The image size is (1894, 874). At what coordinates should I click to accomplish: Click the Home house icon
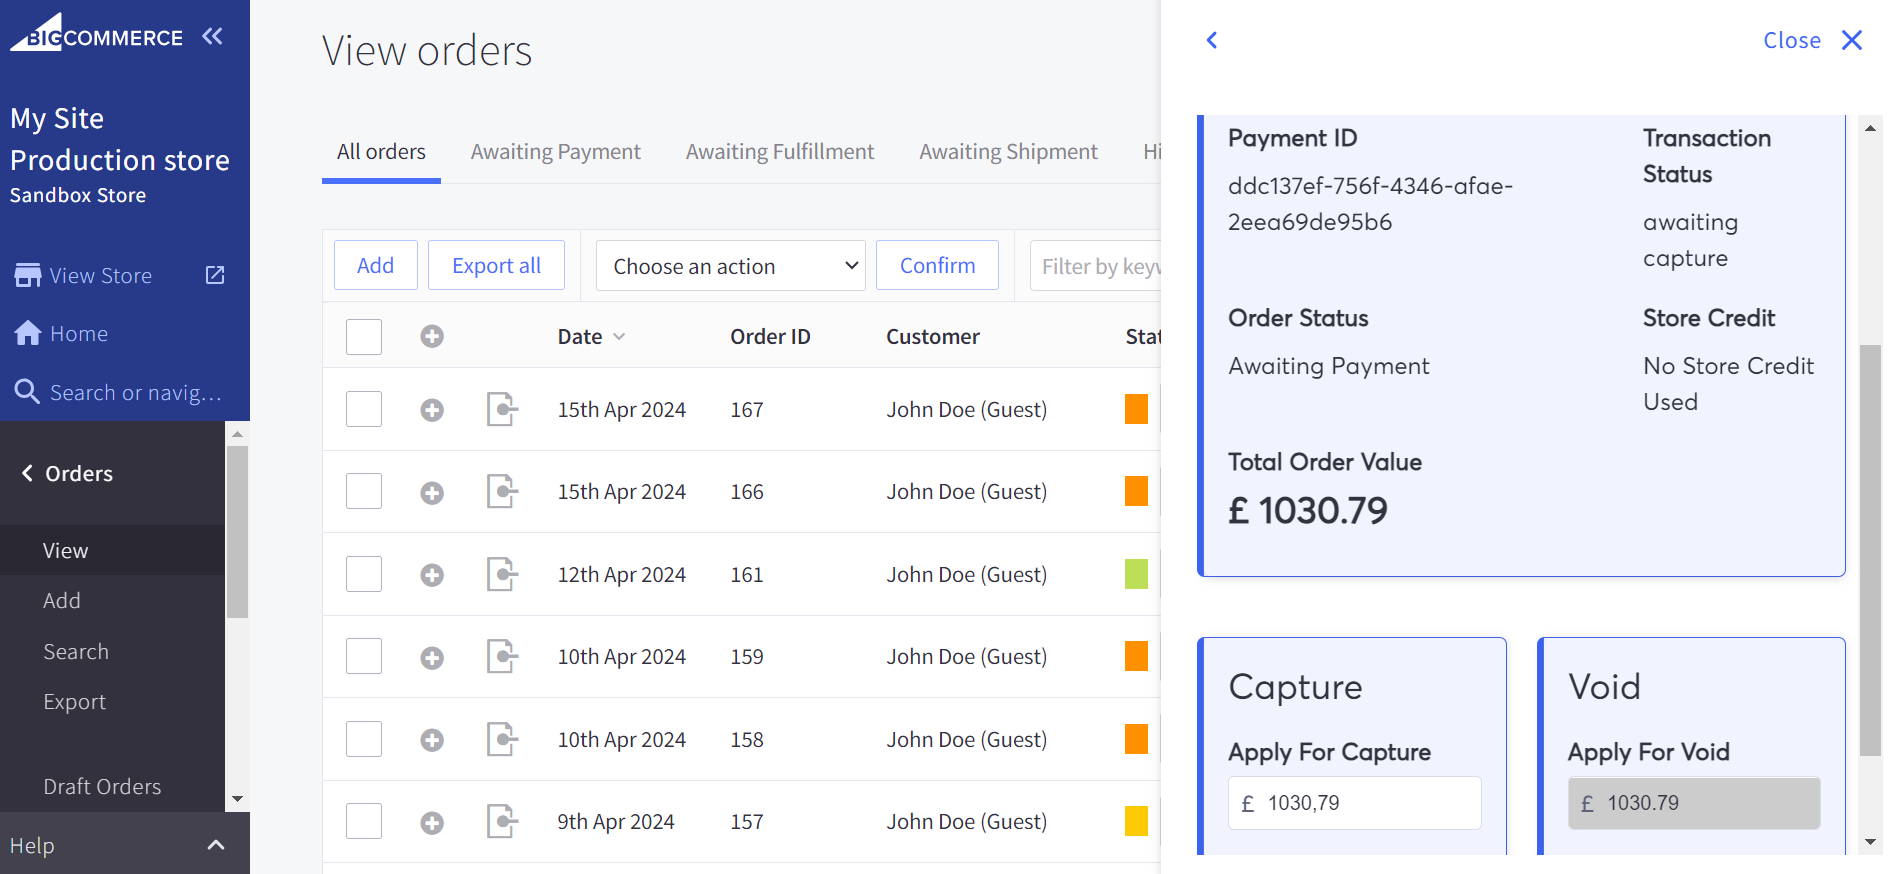[x=27, y=333]
